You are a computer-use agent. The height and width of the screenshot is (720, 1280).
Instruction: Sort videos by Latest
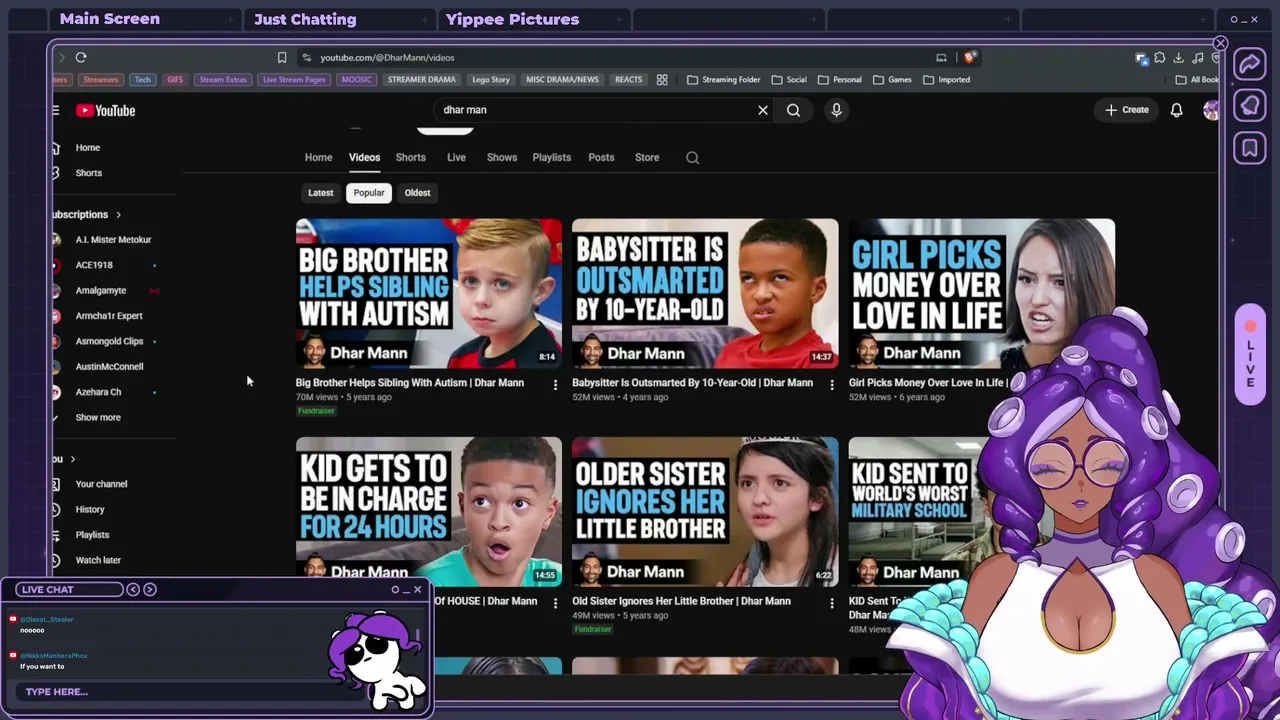pyautogui.click(x=321, y=193)
